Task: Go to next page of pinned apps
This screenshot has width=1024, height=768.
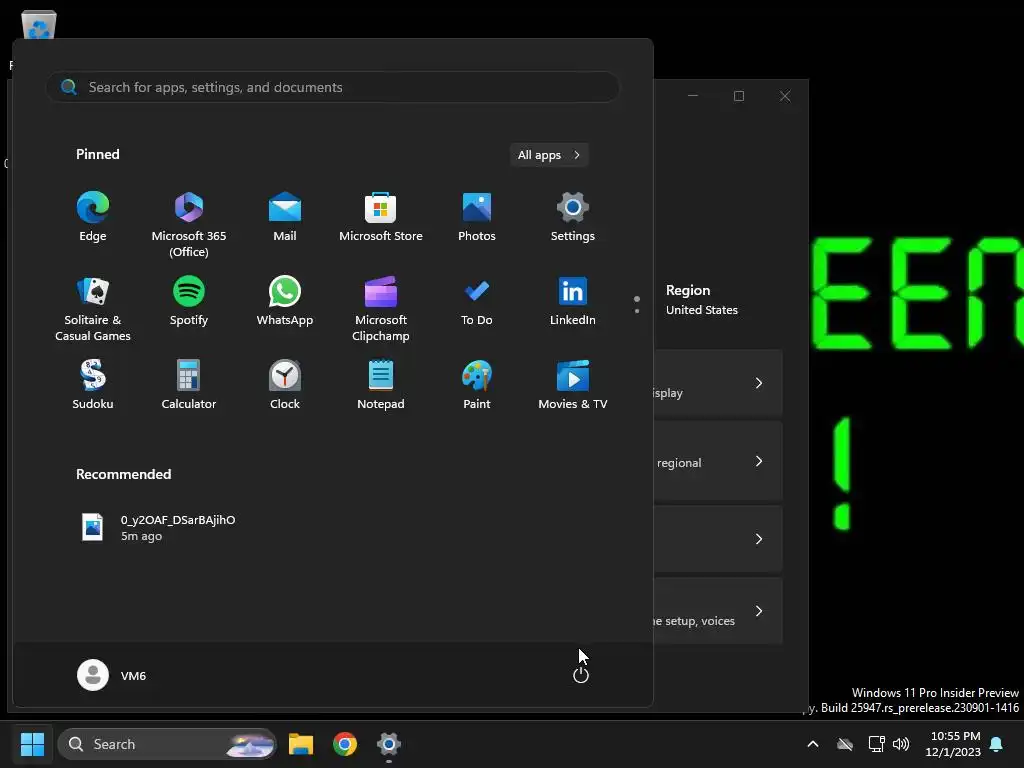Action: 637,311
